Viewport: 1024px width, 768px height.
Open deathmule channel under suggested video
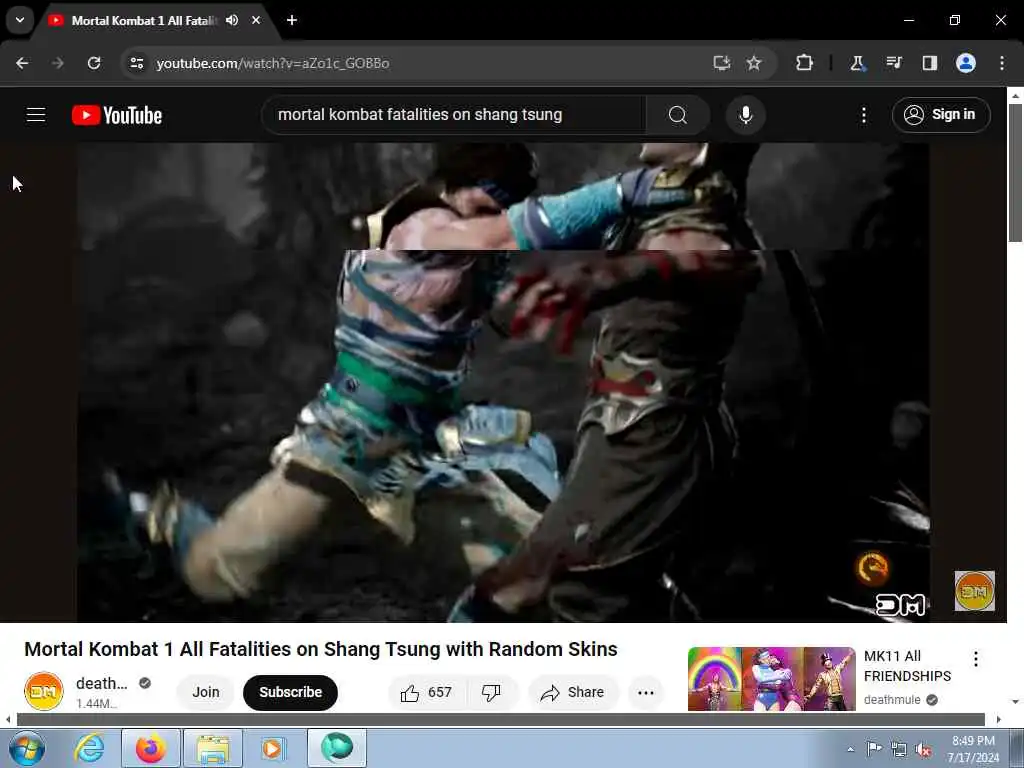click(x=892, y=699)
